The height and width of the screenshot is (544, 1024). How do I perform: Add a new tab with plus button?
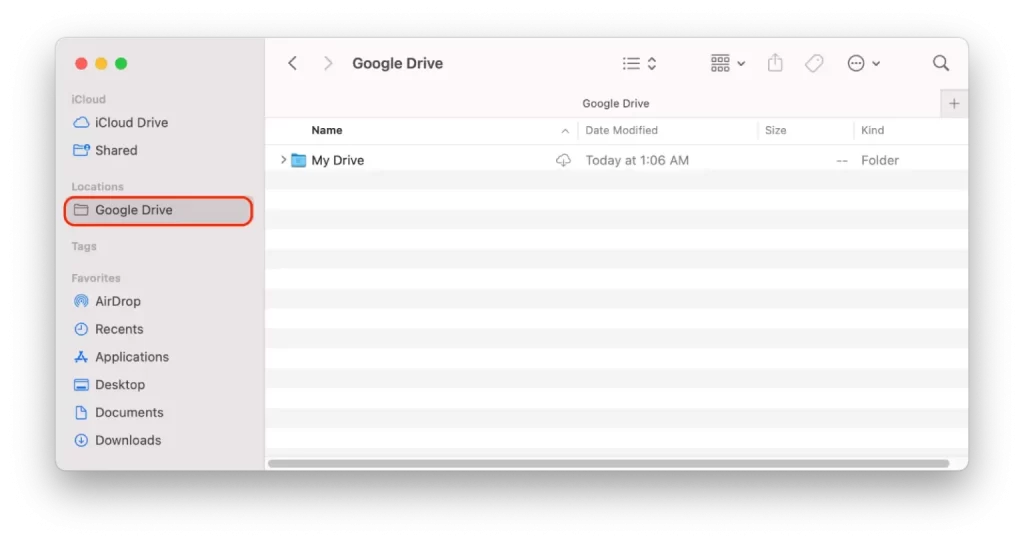954,103
